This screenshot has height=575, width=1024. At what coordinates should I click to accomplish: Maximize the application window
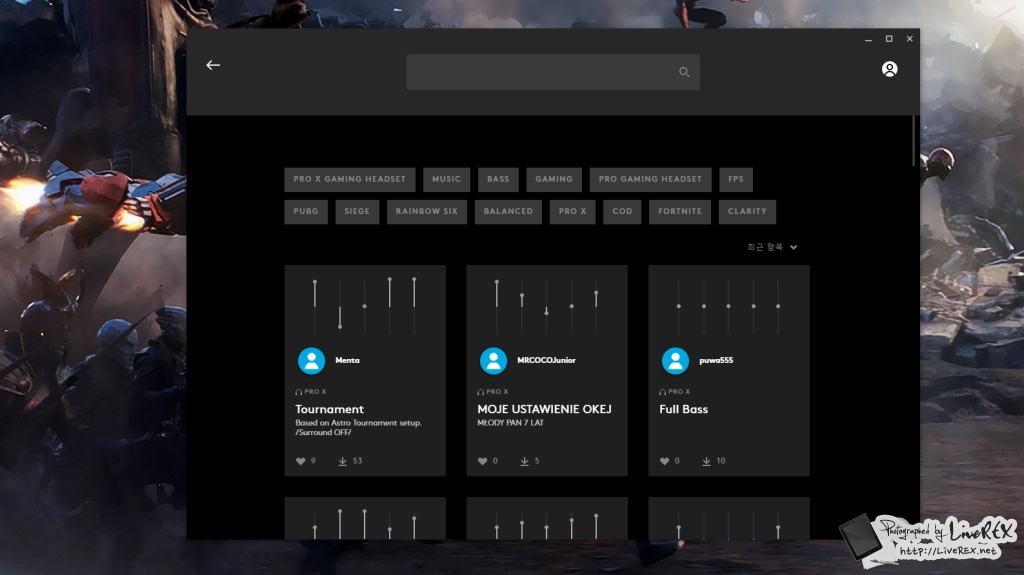pos(889,39)
